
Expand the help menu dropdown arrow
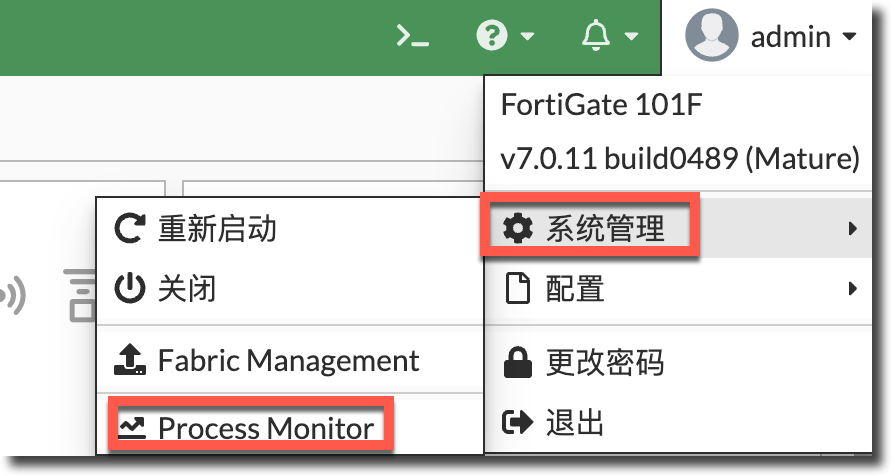[x=527, y=38]
